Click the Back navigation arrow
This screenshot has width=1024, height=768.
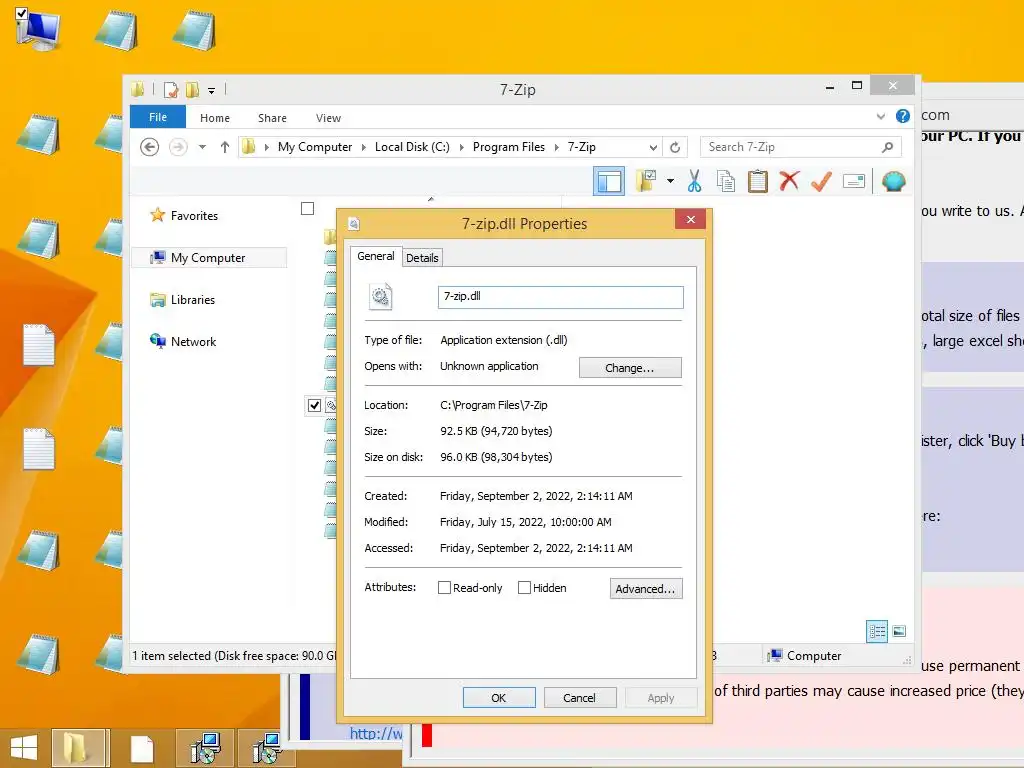tap(150, 147)
